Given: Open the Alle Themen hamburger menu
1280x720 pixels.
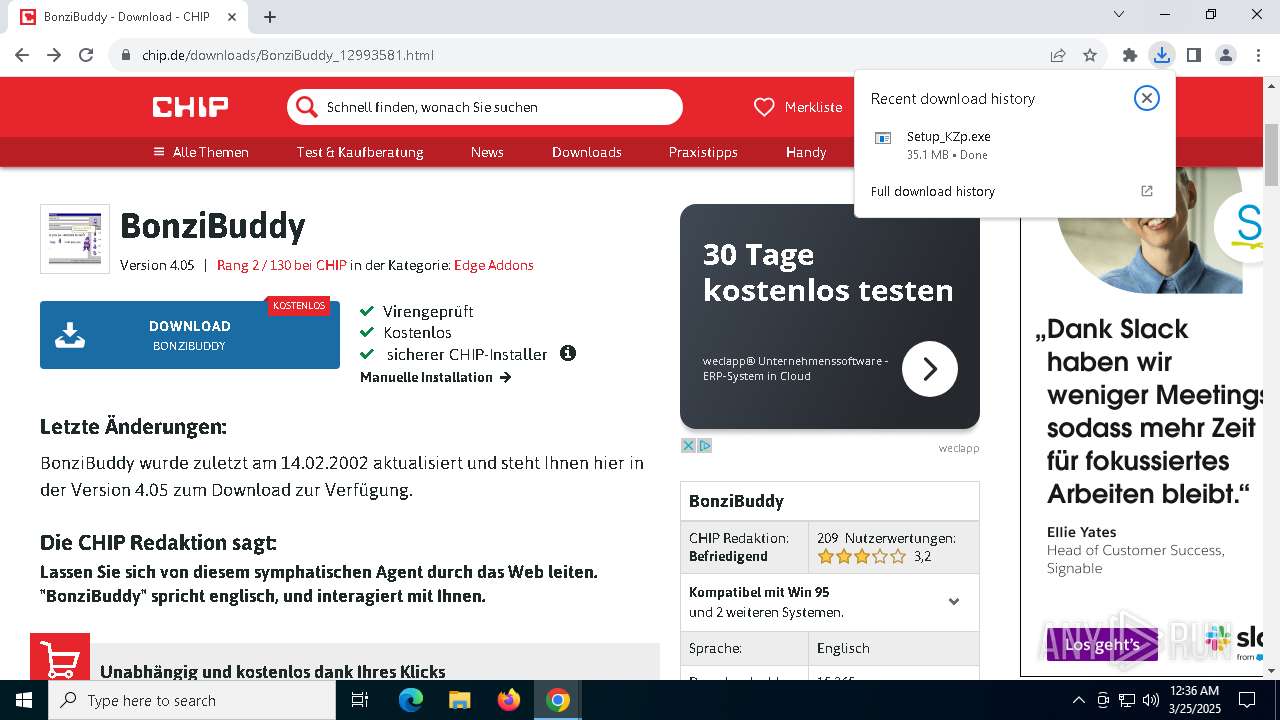Looking at the screenshot, I should click(200, 152).
